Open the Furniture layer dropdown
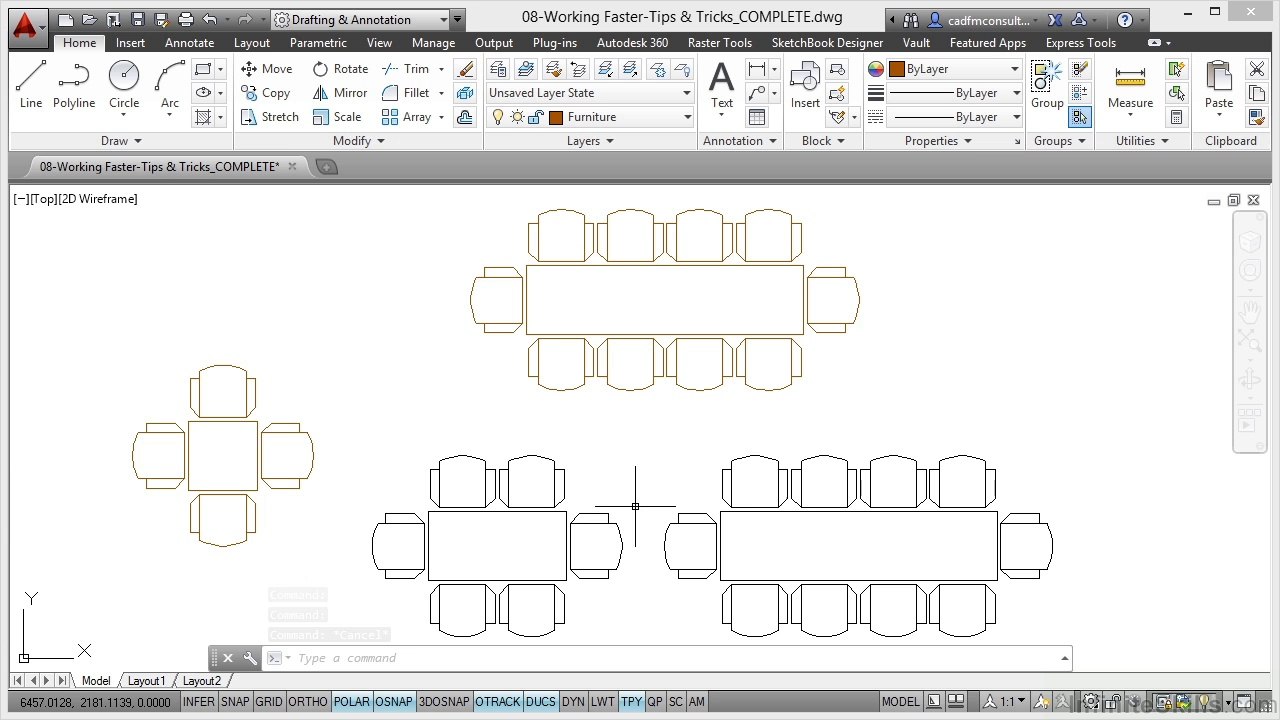Image resolution: width=1280 pixels, height=720 pixels. pyautogui.click(x=590, y=117)
